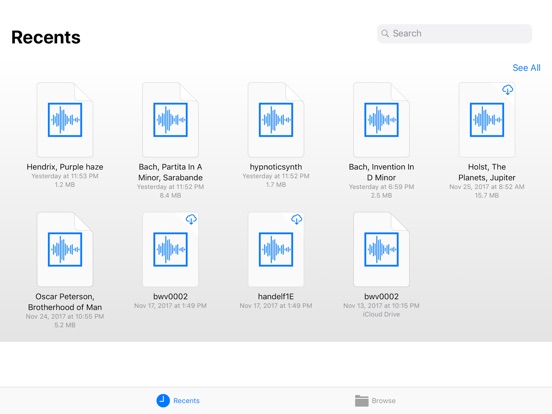The height and width of the screenshot is (414, 552).
Task: Click the magnifying glass search icon
Action: tap(385, 33)
